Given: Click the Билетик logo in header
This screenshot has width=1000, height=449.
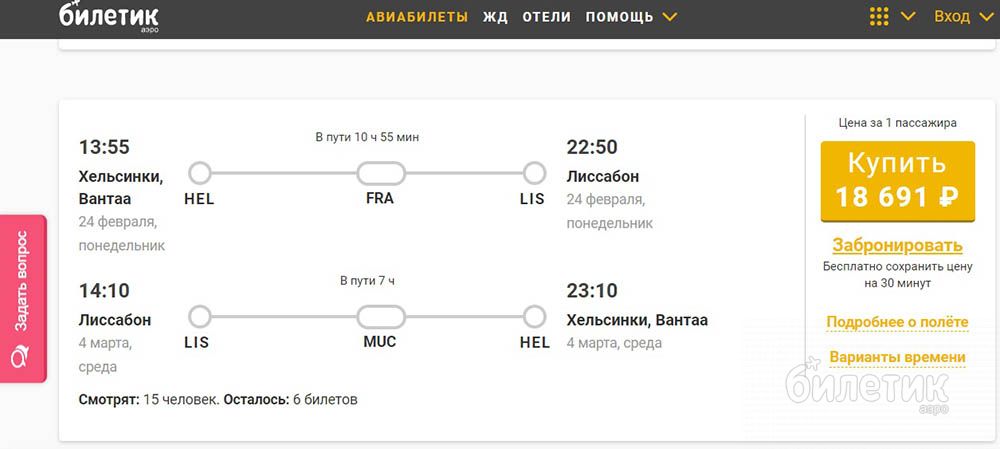Looking at the screenshot, I should [x=108, y=17].
